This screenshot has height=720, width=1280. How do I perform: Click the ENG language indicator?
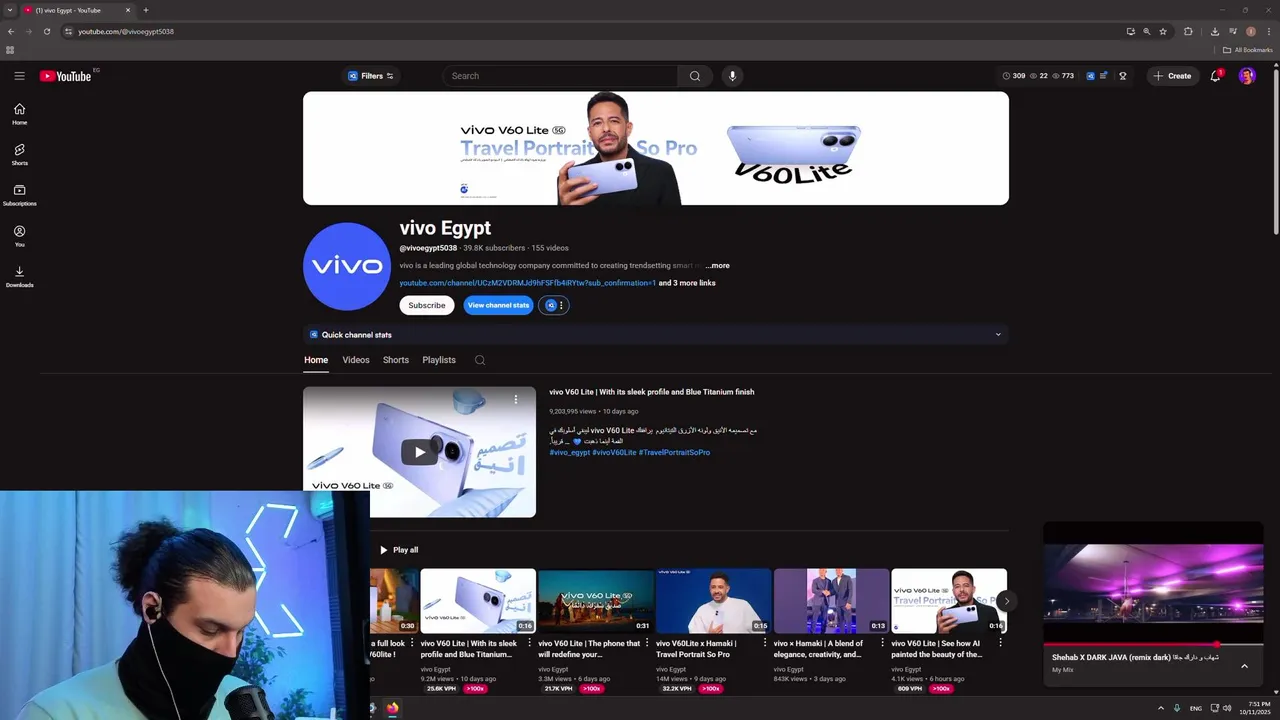pyautogui.click(x=1196, y=708)
